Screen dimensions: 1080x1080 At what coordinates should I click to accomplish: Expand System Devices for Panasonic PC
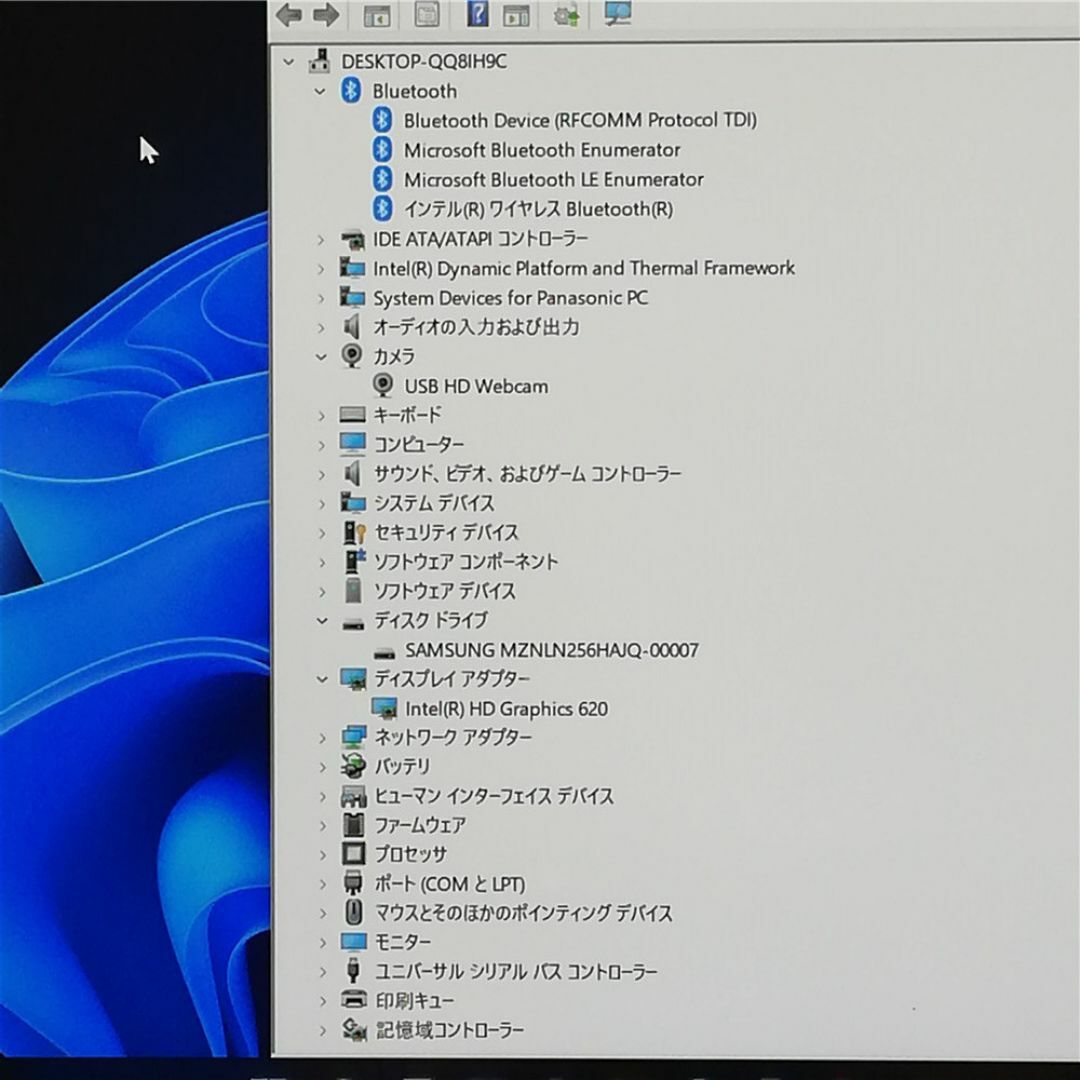[320, 298]
